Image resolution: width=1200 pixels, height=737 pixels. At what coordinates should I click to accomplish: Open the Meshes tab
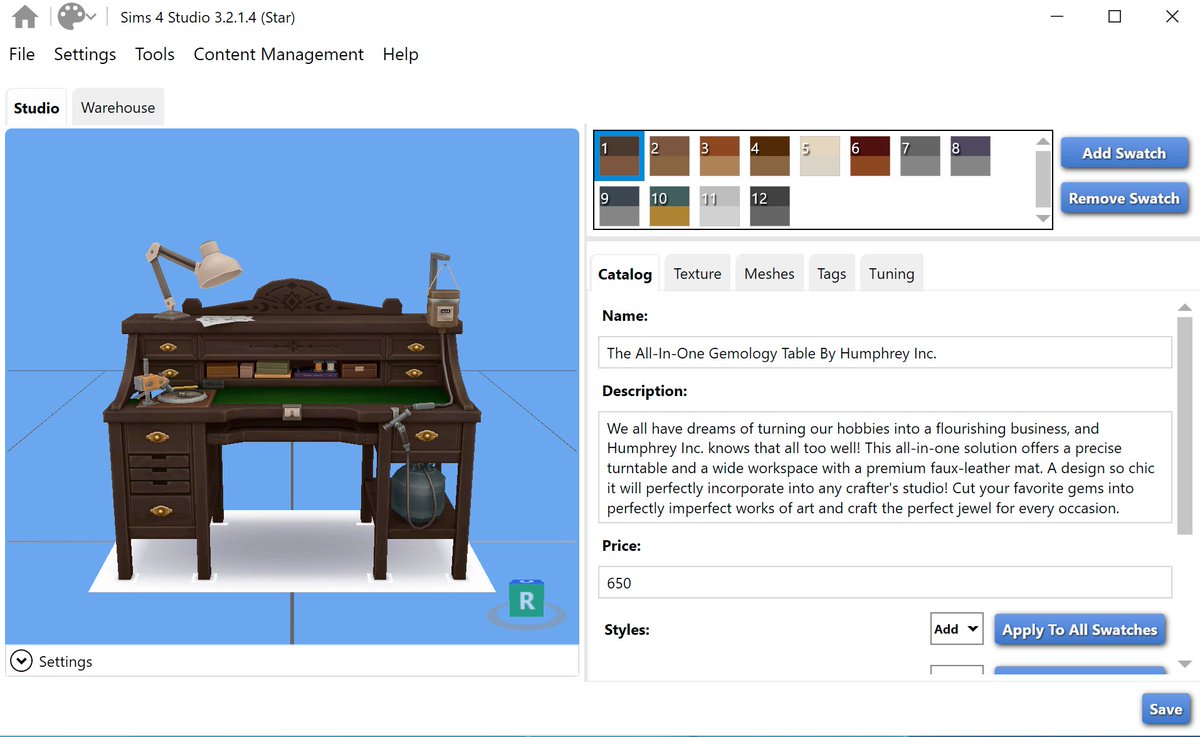click(x=769, y=274)
